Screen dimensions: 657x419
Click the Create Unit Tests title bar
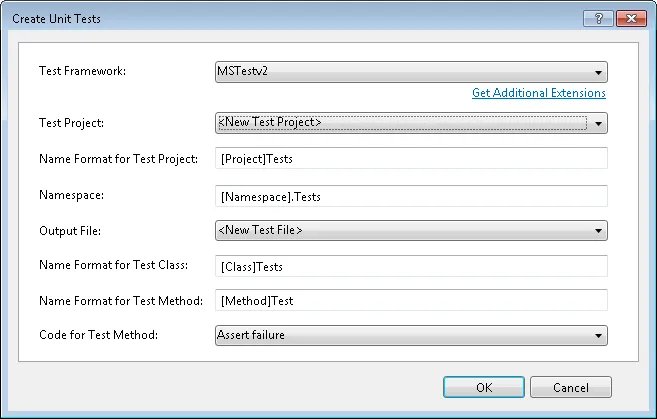click(x=250, y=18)
